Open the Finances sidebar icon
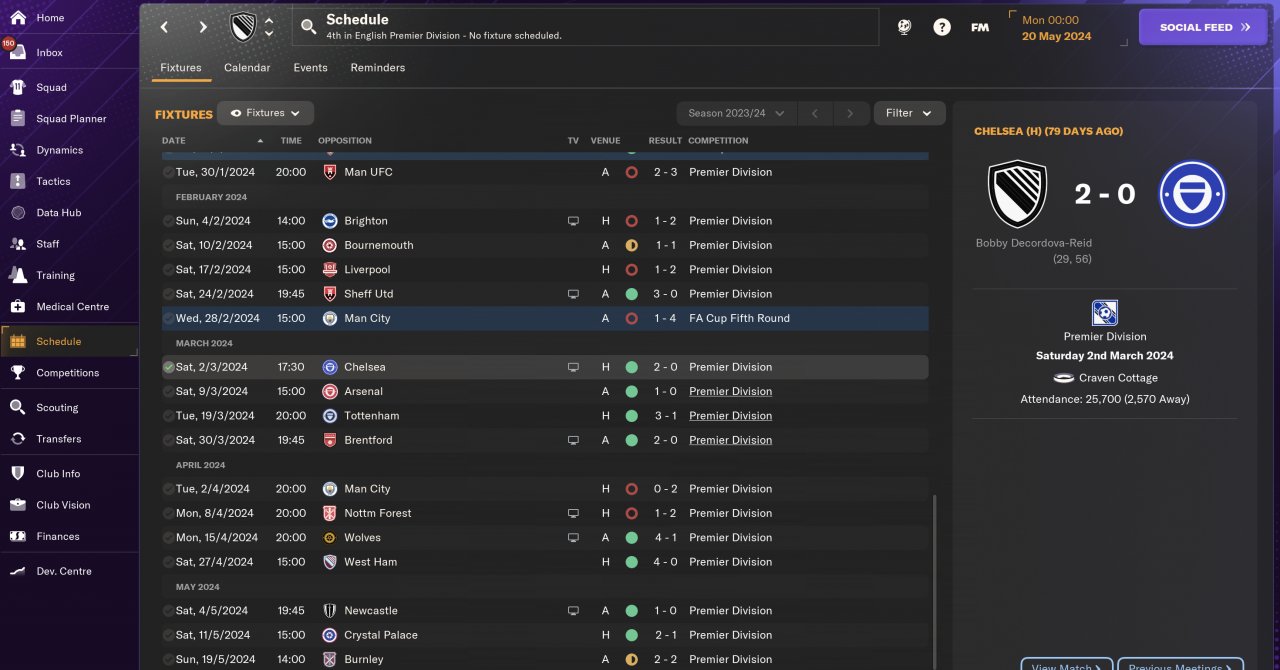 tap(18, 537)
